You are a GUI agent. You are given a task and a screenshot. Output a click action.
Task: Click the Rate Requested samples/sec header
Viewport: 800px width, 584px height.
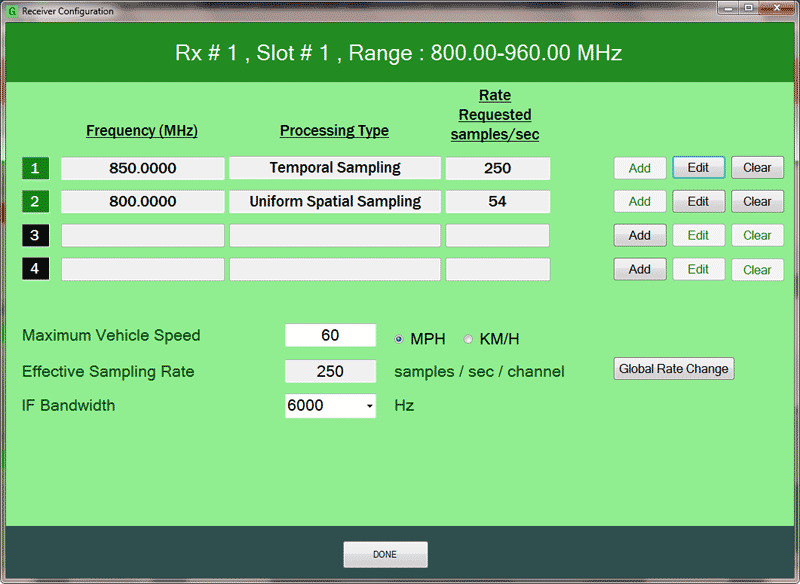tap(494, 114)
